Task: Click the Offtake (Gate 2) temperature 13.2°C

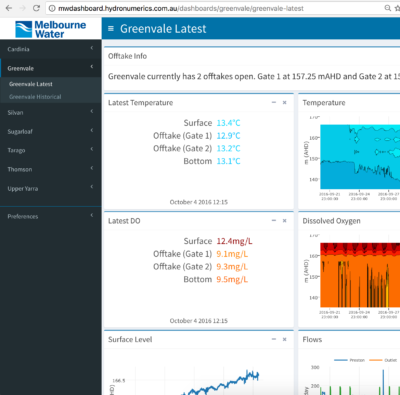Action: tap(228, 148)
